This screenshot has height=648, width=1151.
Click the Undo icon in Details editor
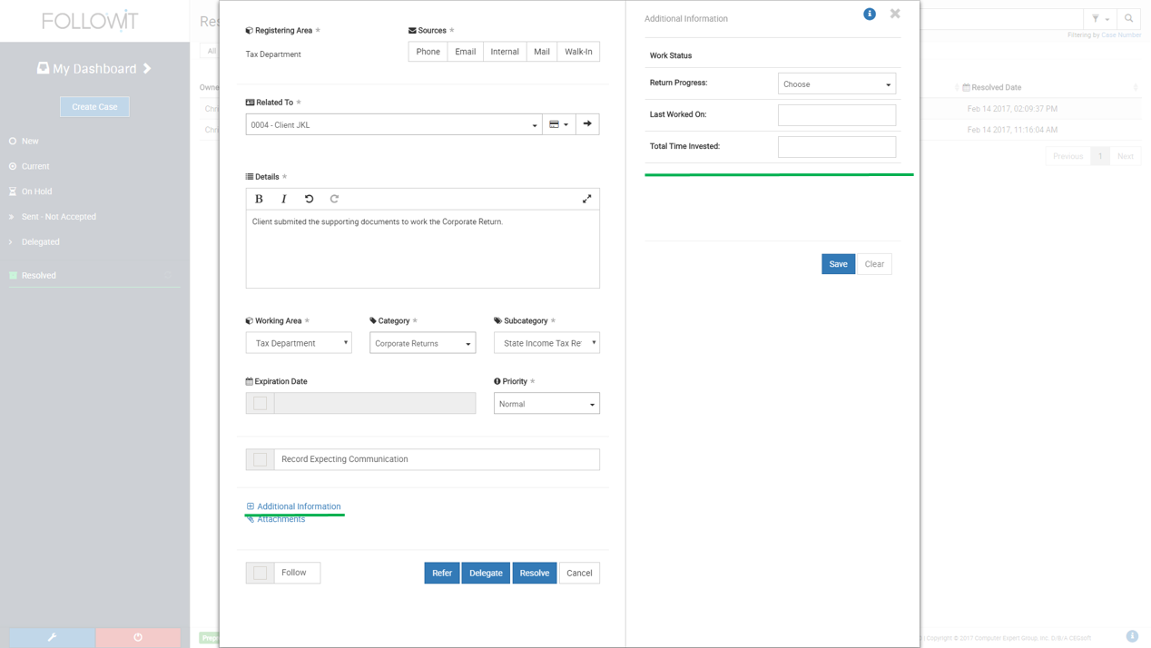pyautogui.click(x=309, y=199)
